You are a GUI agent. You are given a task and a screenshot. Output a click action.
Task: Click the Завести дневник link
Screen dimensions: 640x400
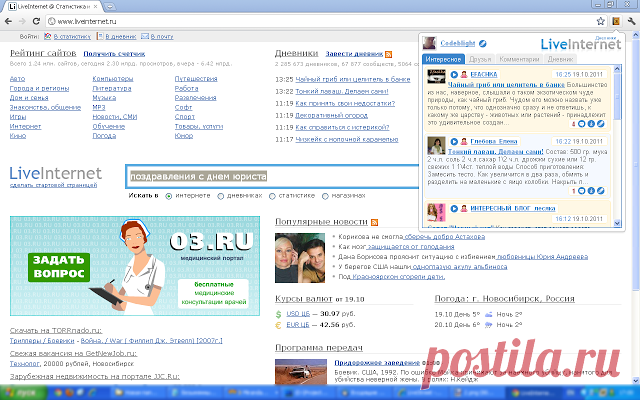354,53
